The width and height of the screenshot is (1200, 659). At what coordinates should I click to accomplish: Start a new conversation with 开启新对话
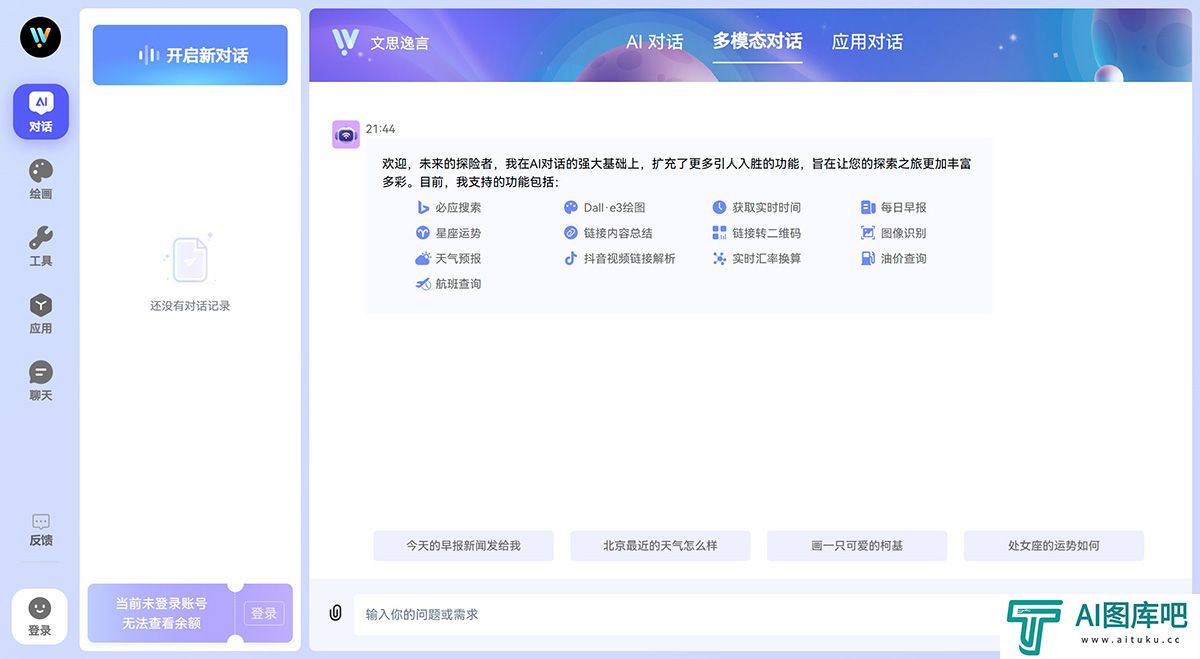tap(190, 55)
